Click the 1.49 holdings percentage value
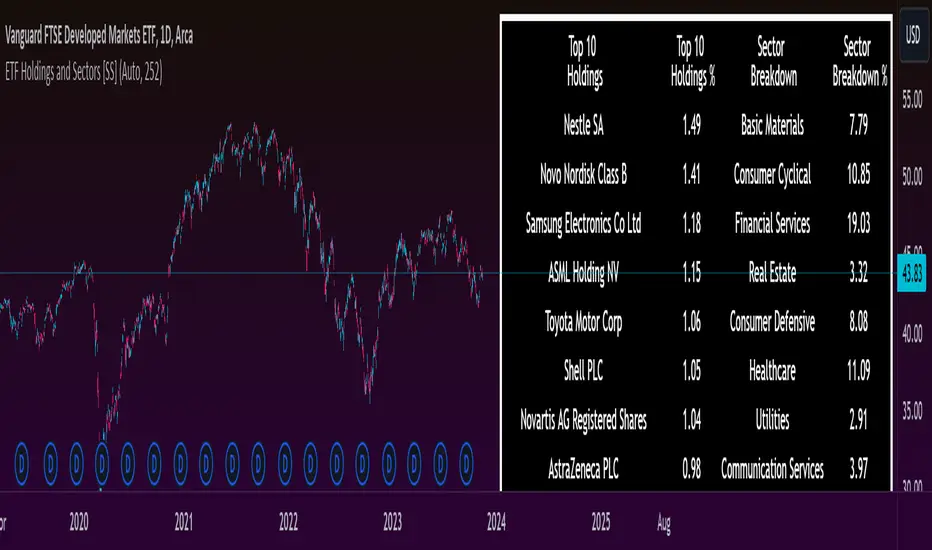Image resolution: width=932 pixels, height=550 pixels. (691, 125)
